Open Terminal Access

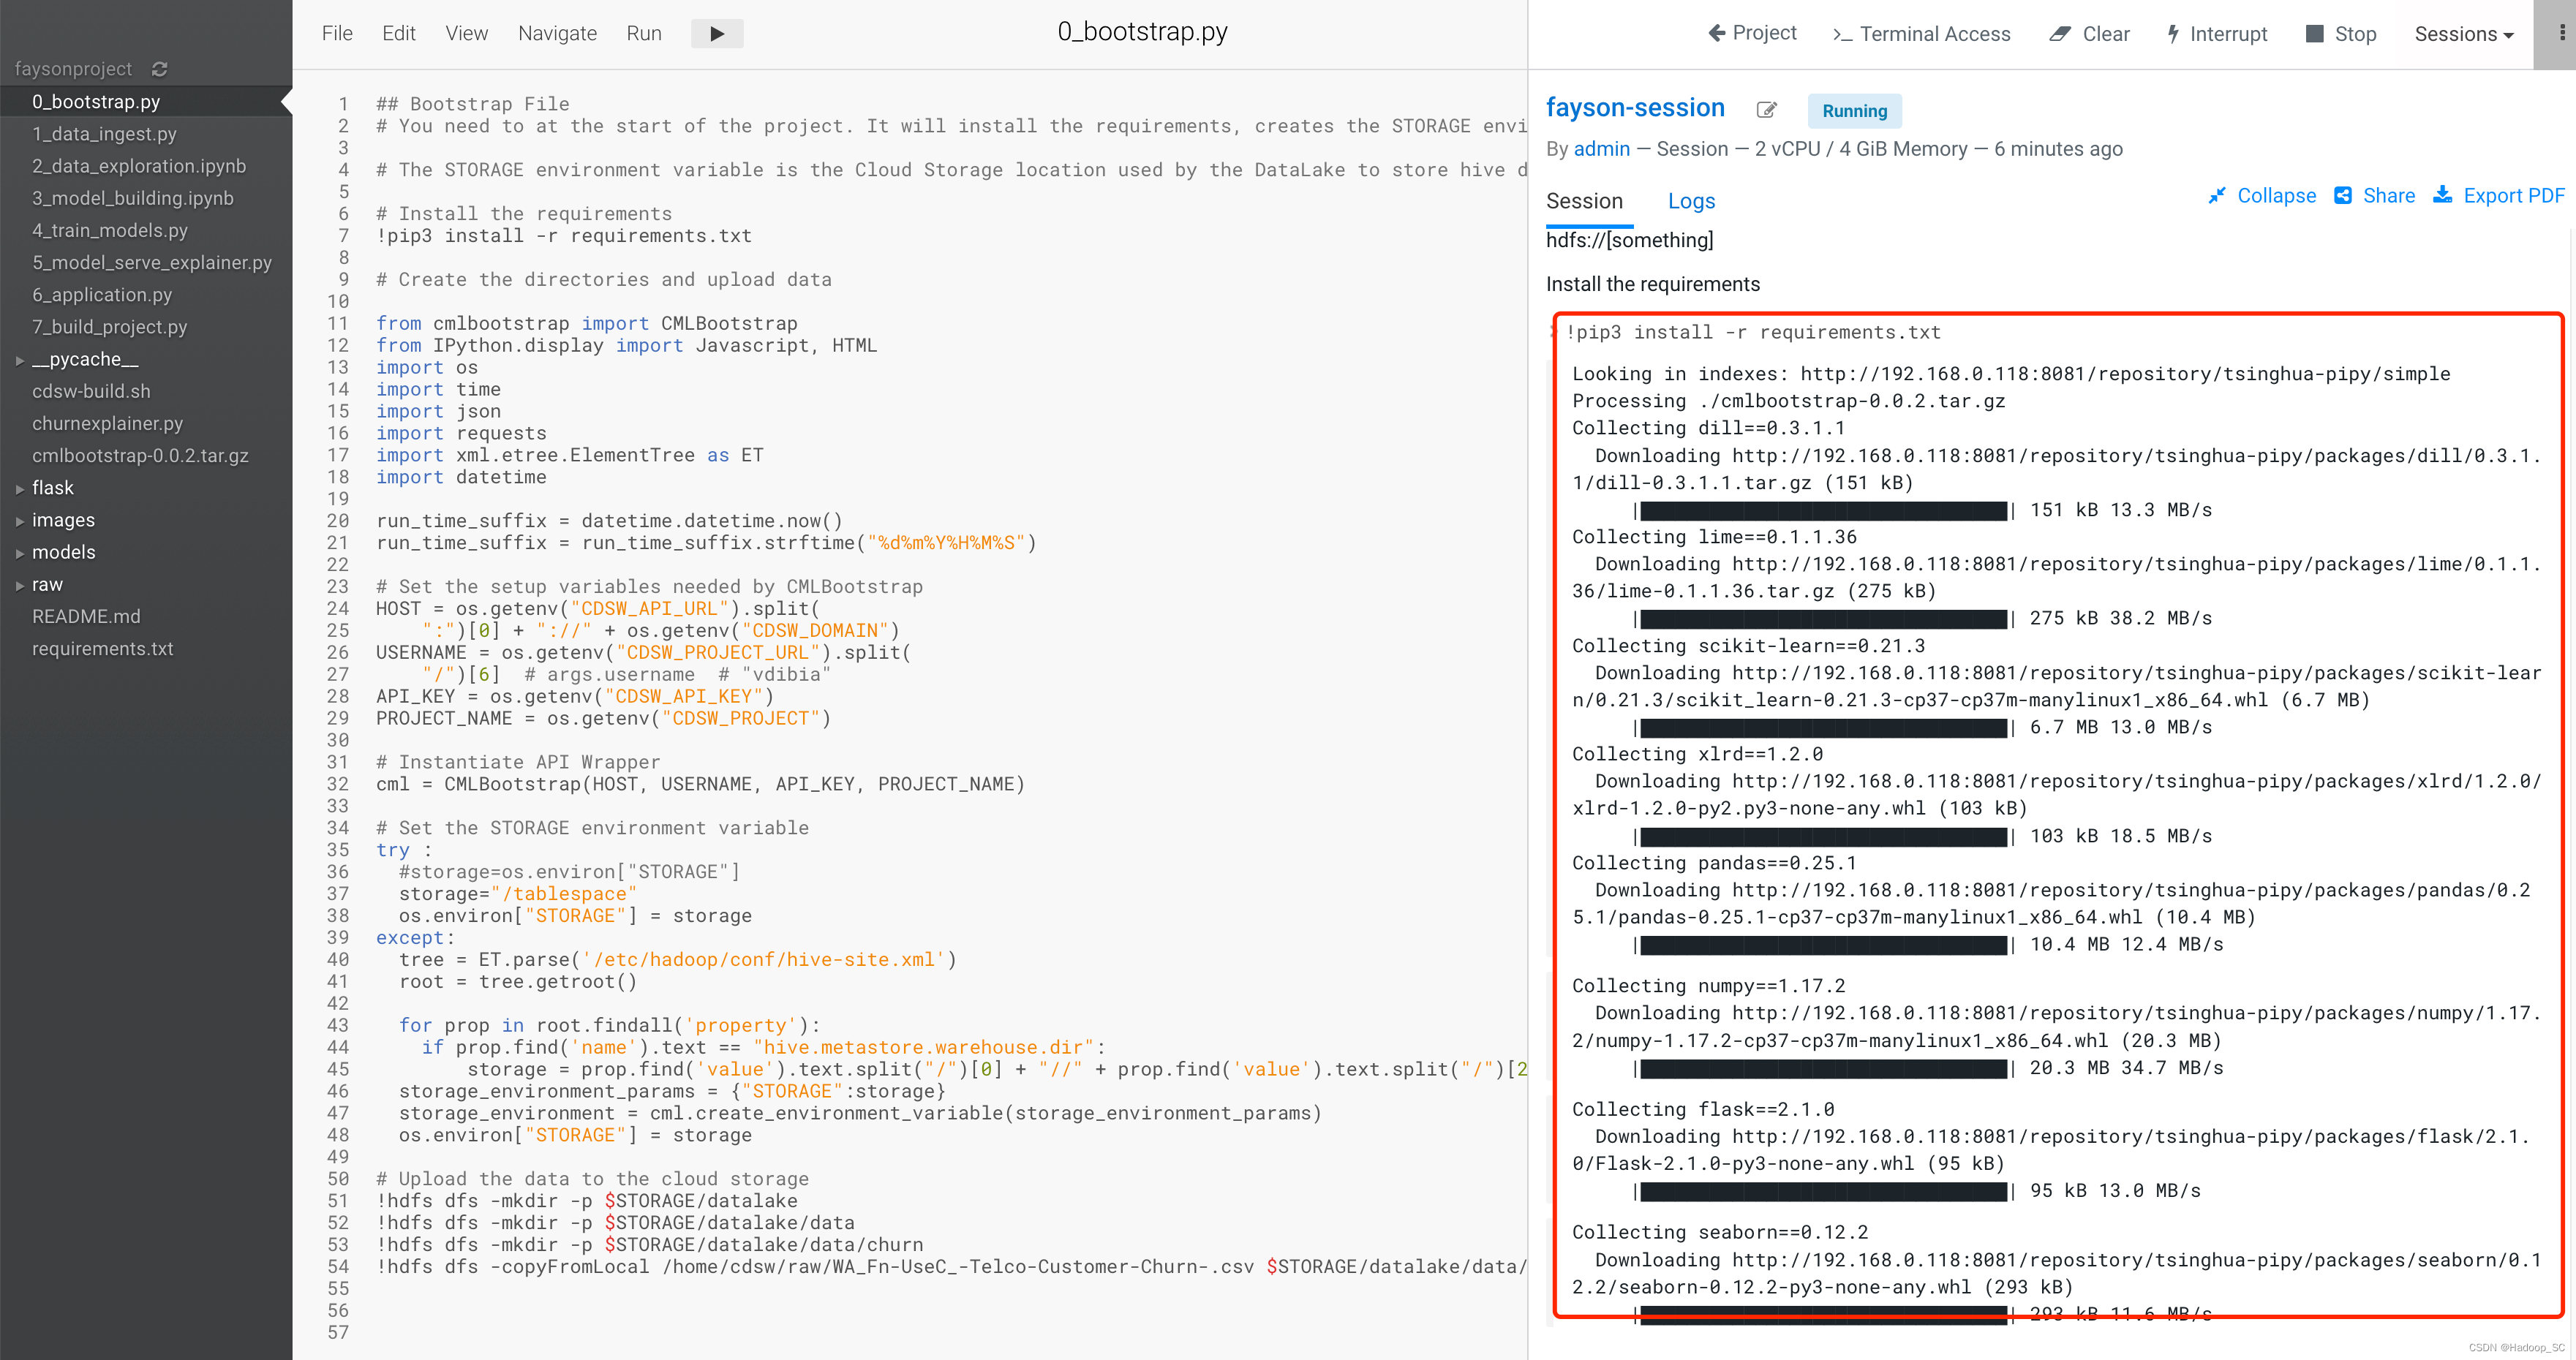[x=1921, y=34]
